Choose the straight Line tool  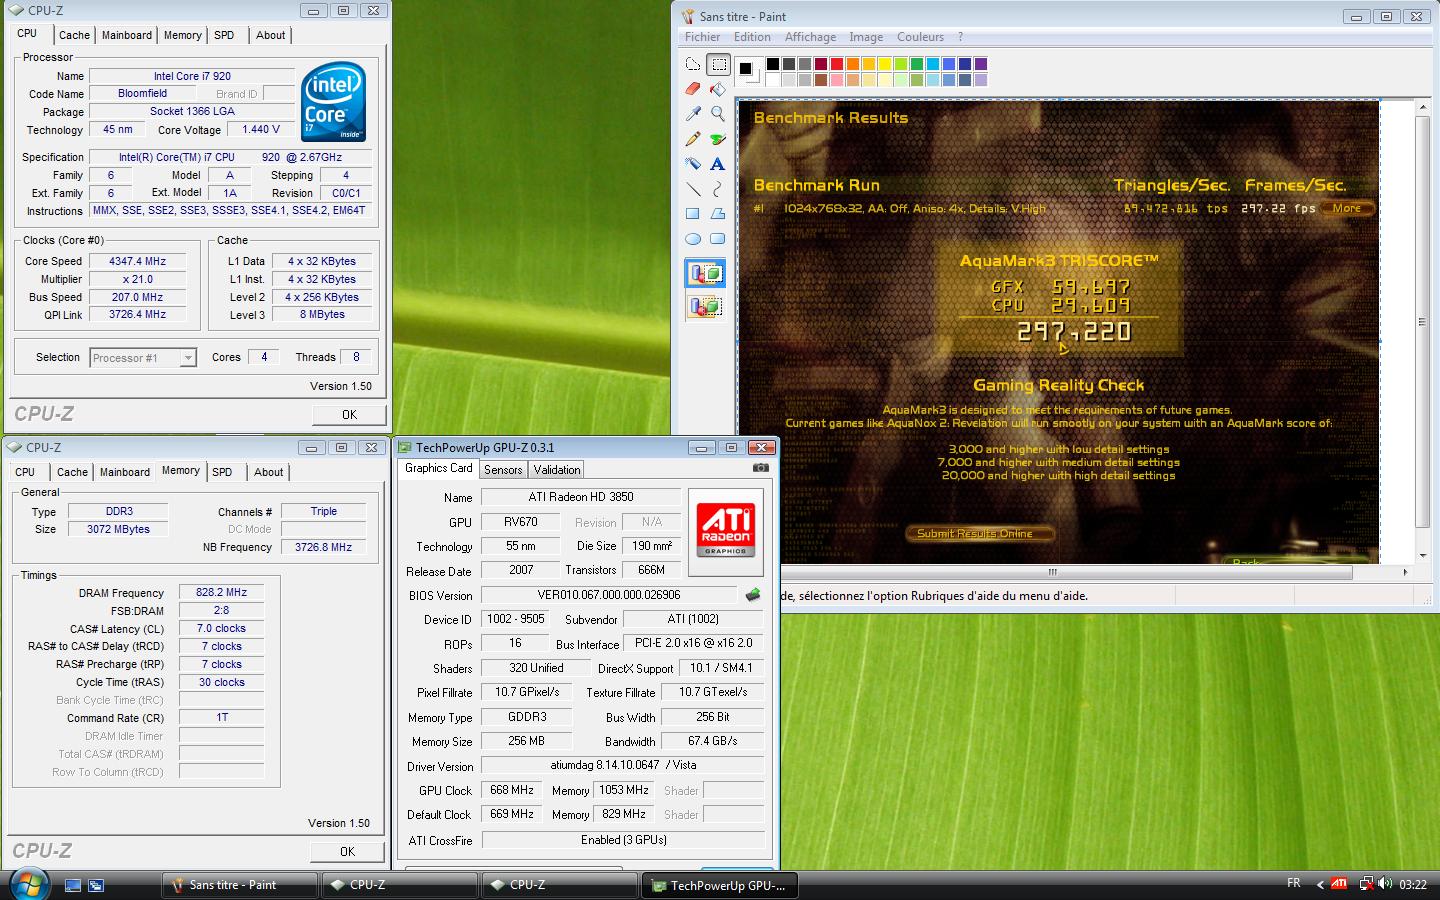pyautogui.click(x=693, y=189)
